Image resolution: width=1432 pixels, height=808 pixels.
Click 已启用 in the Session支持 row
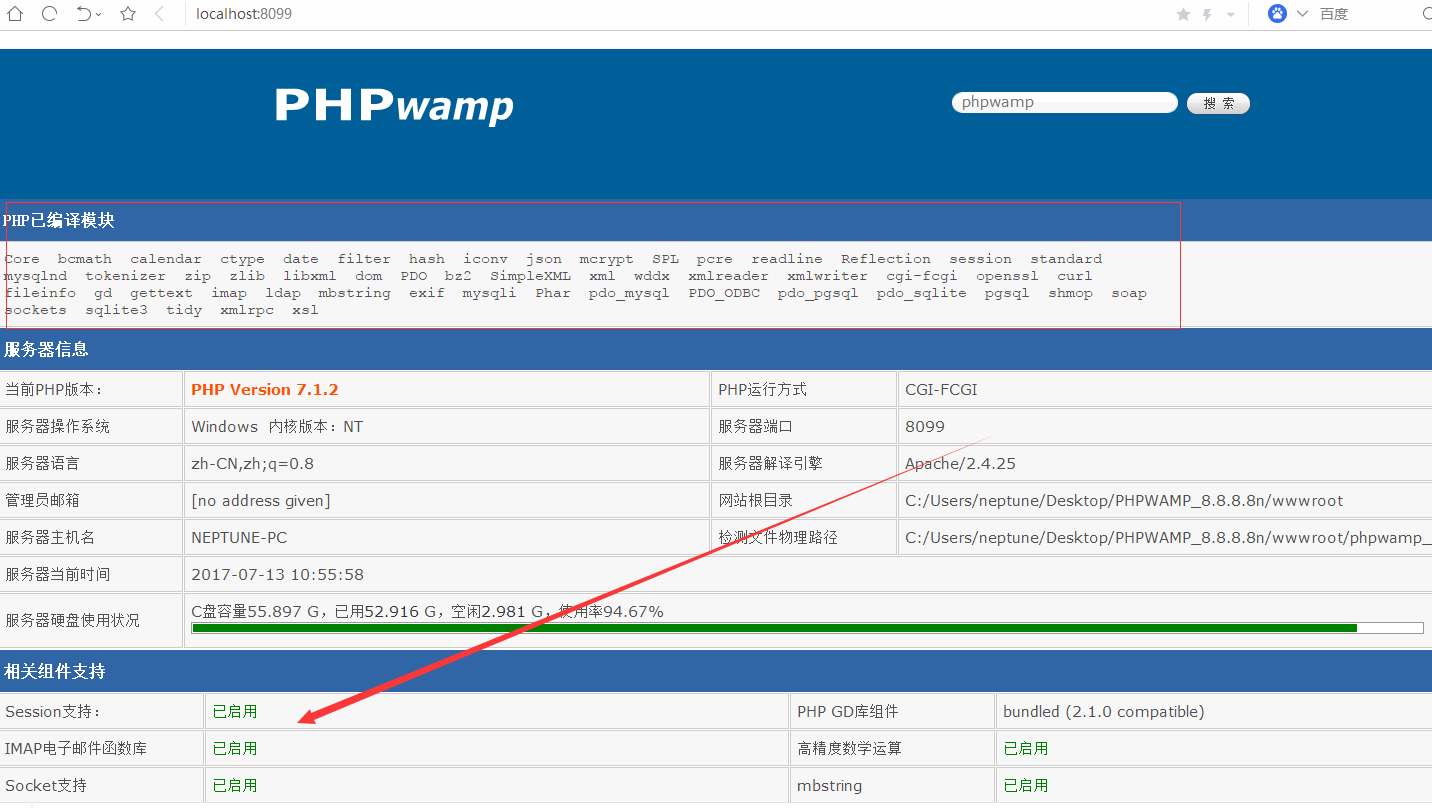click(235, 712)
